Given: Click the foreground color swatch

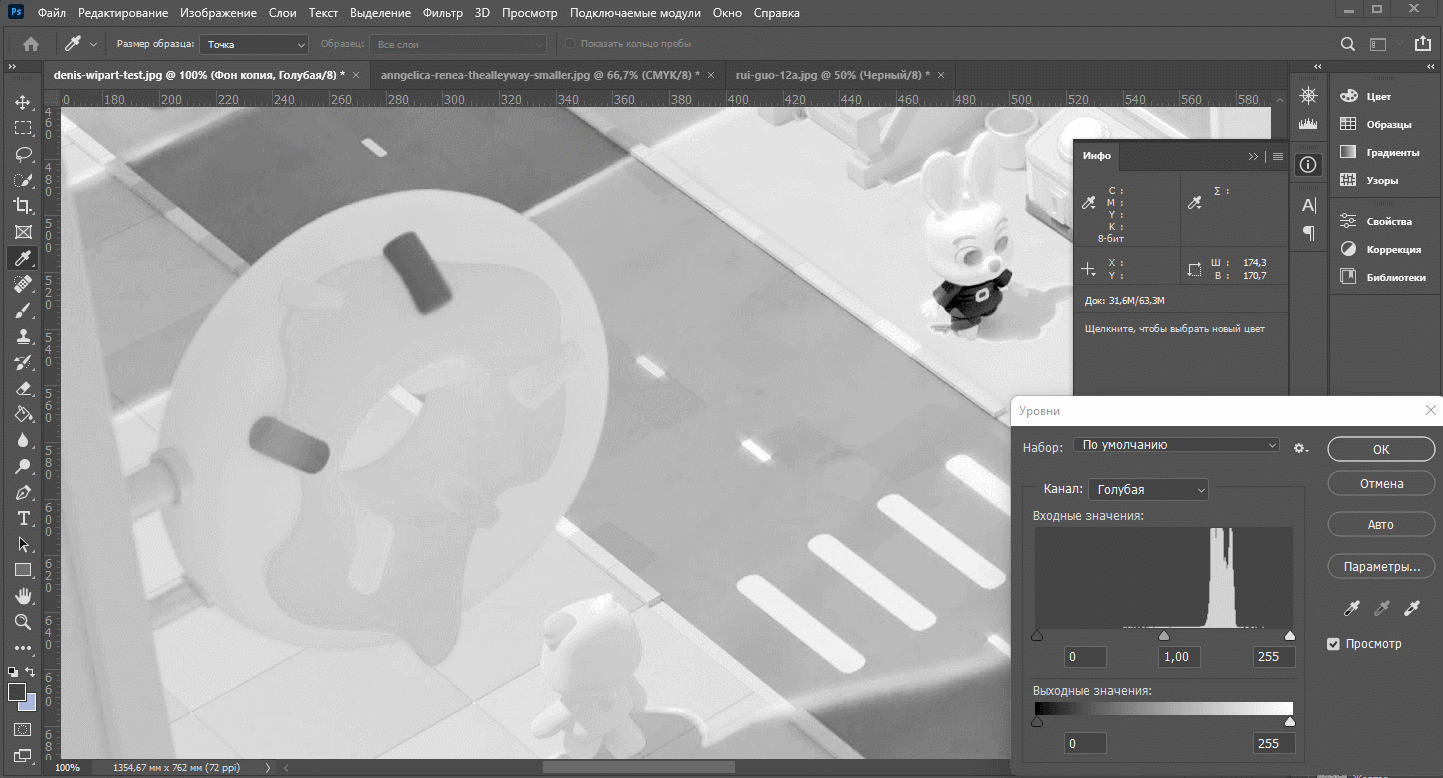Looking at the screenshot, I should tap(16, 691).
